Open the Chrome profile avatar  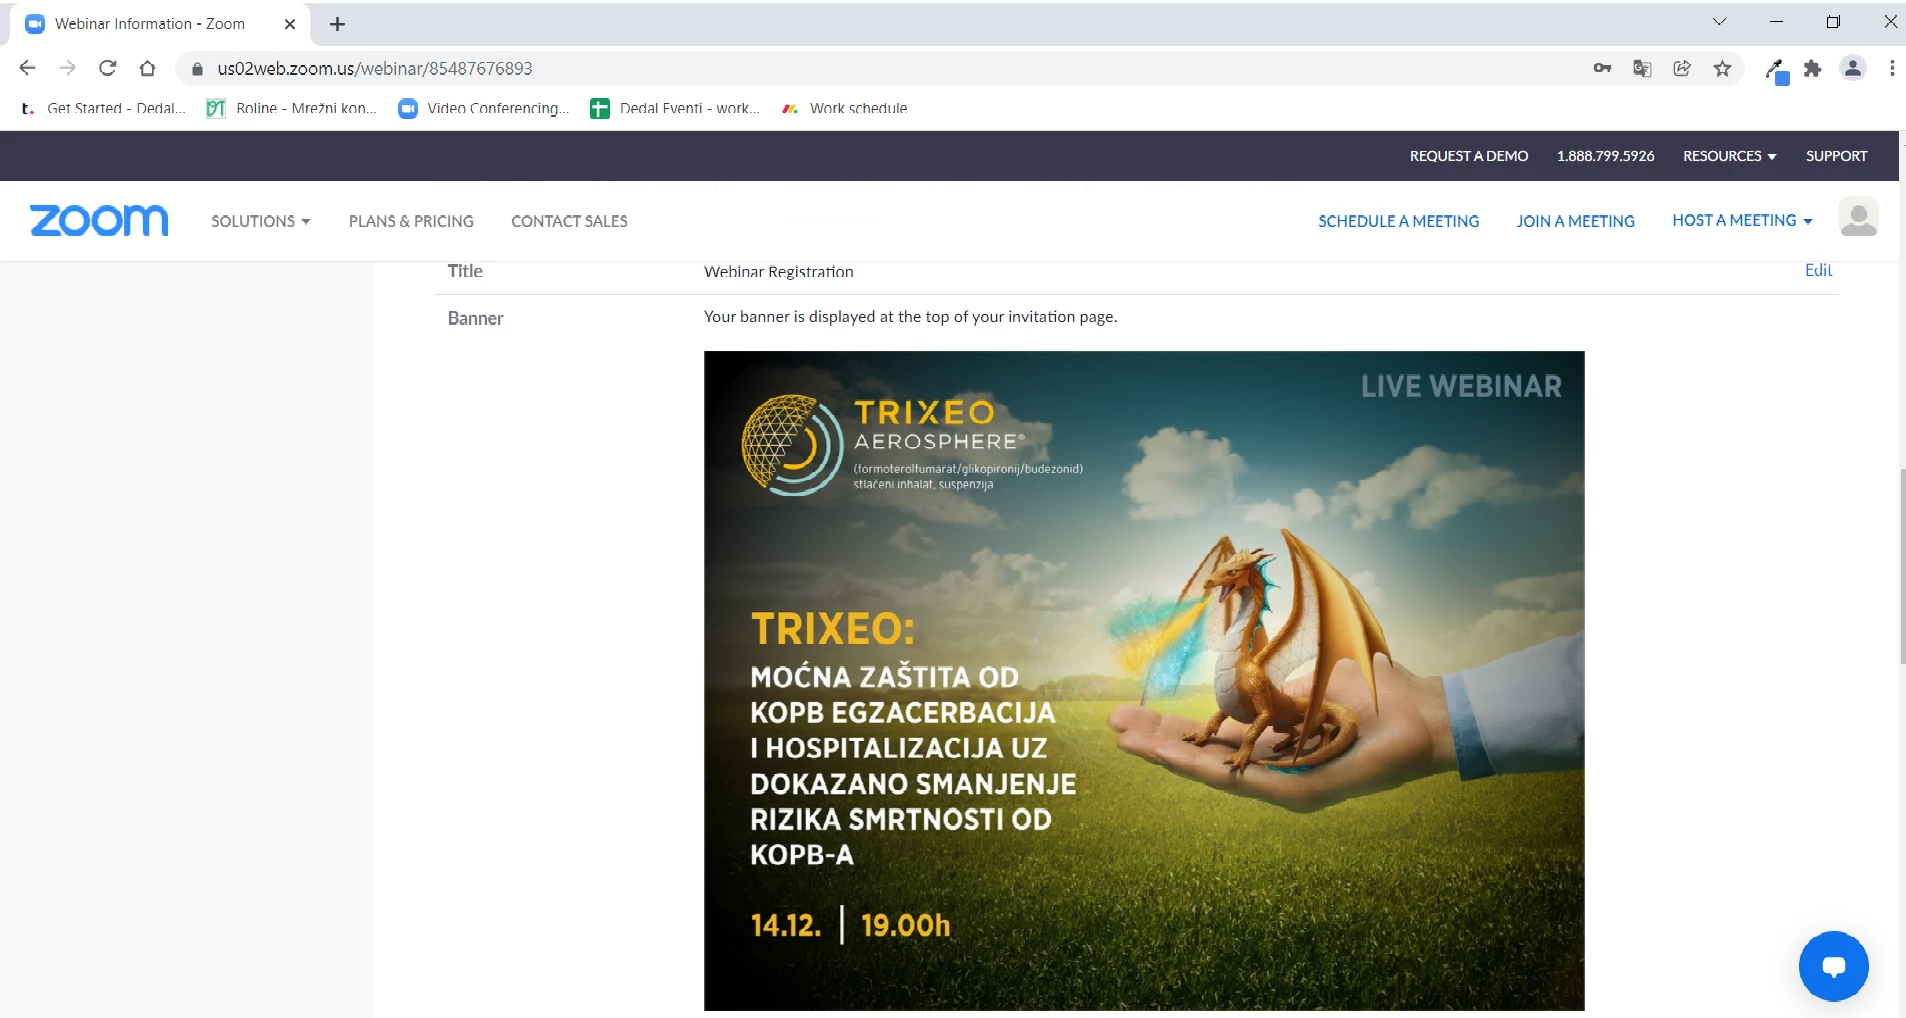pyautogui.click(x=1853, y=68)
